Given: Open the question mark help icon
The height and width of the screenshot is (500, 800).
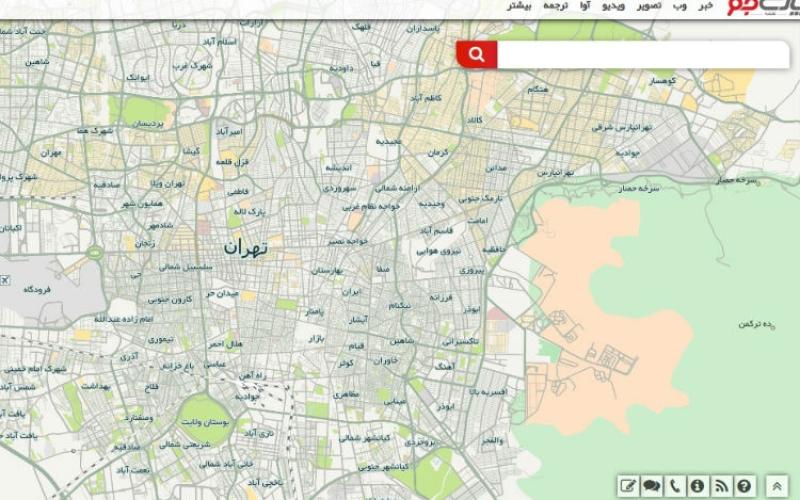Looking at the screenshot, I should click(x=743, y=486).
